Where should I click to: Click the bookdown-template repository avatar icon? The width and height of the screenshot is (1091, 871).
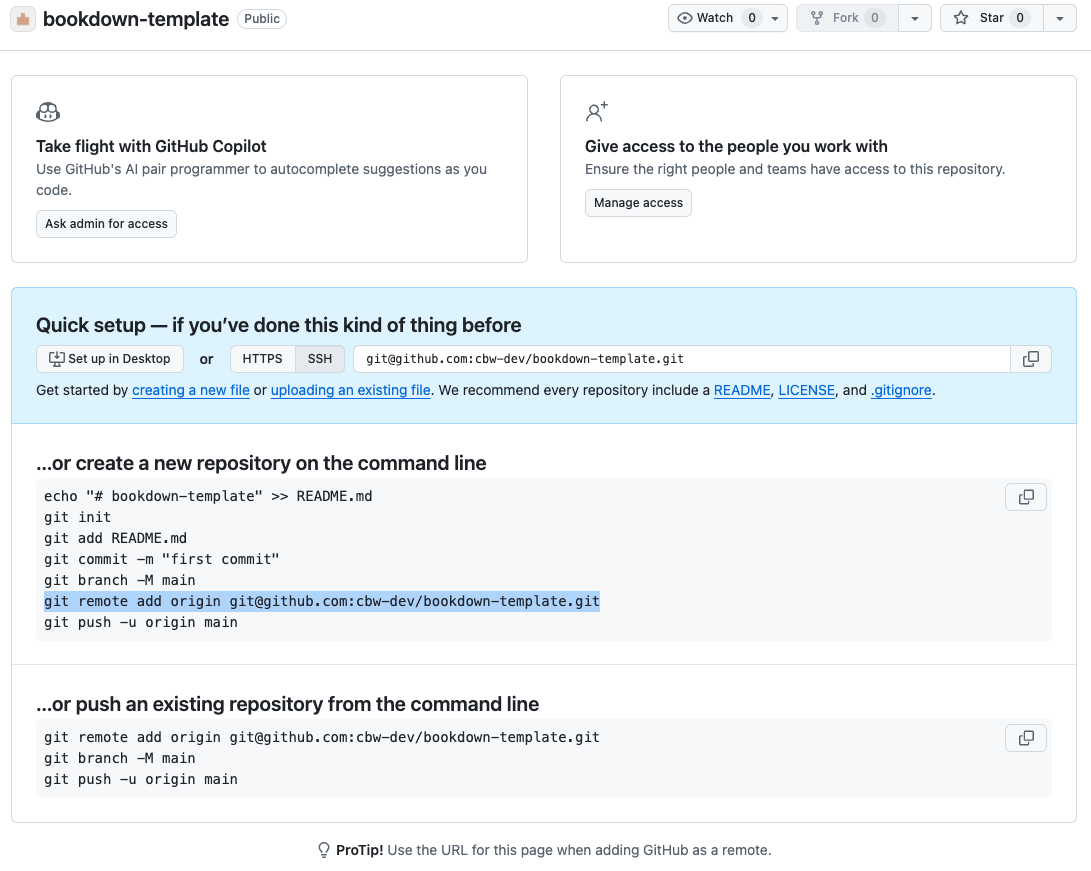click(23, 19)
